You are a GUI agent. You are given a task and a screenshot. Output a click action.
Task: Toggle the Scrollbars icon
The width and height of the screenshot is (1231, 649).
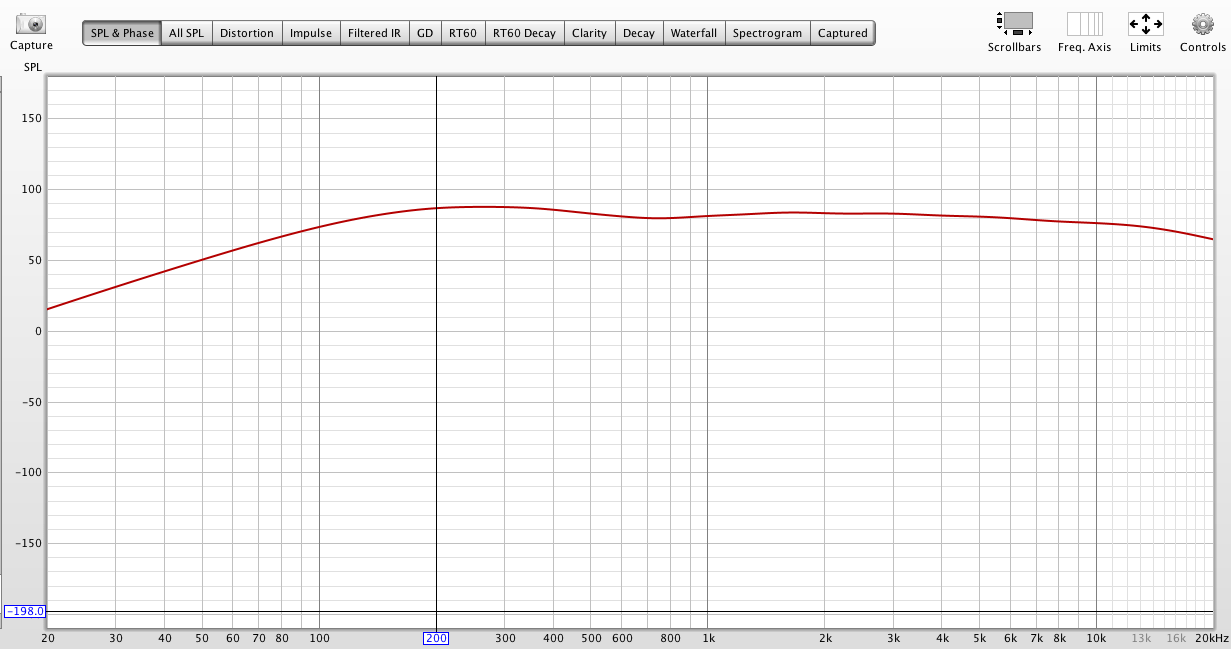click(x=1014, y=24)
